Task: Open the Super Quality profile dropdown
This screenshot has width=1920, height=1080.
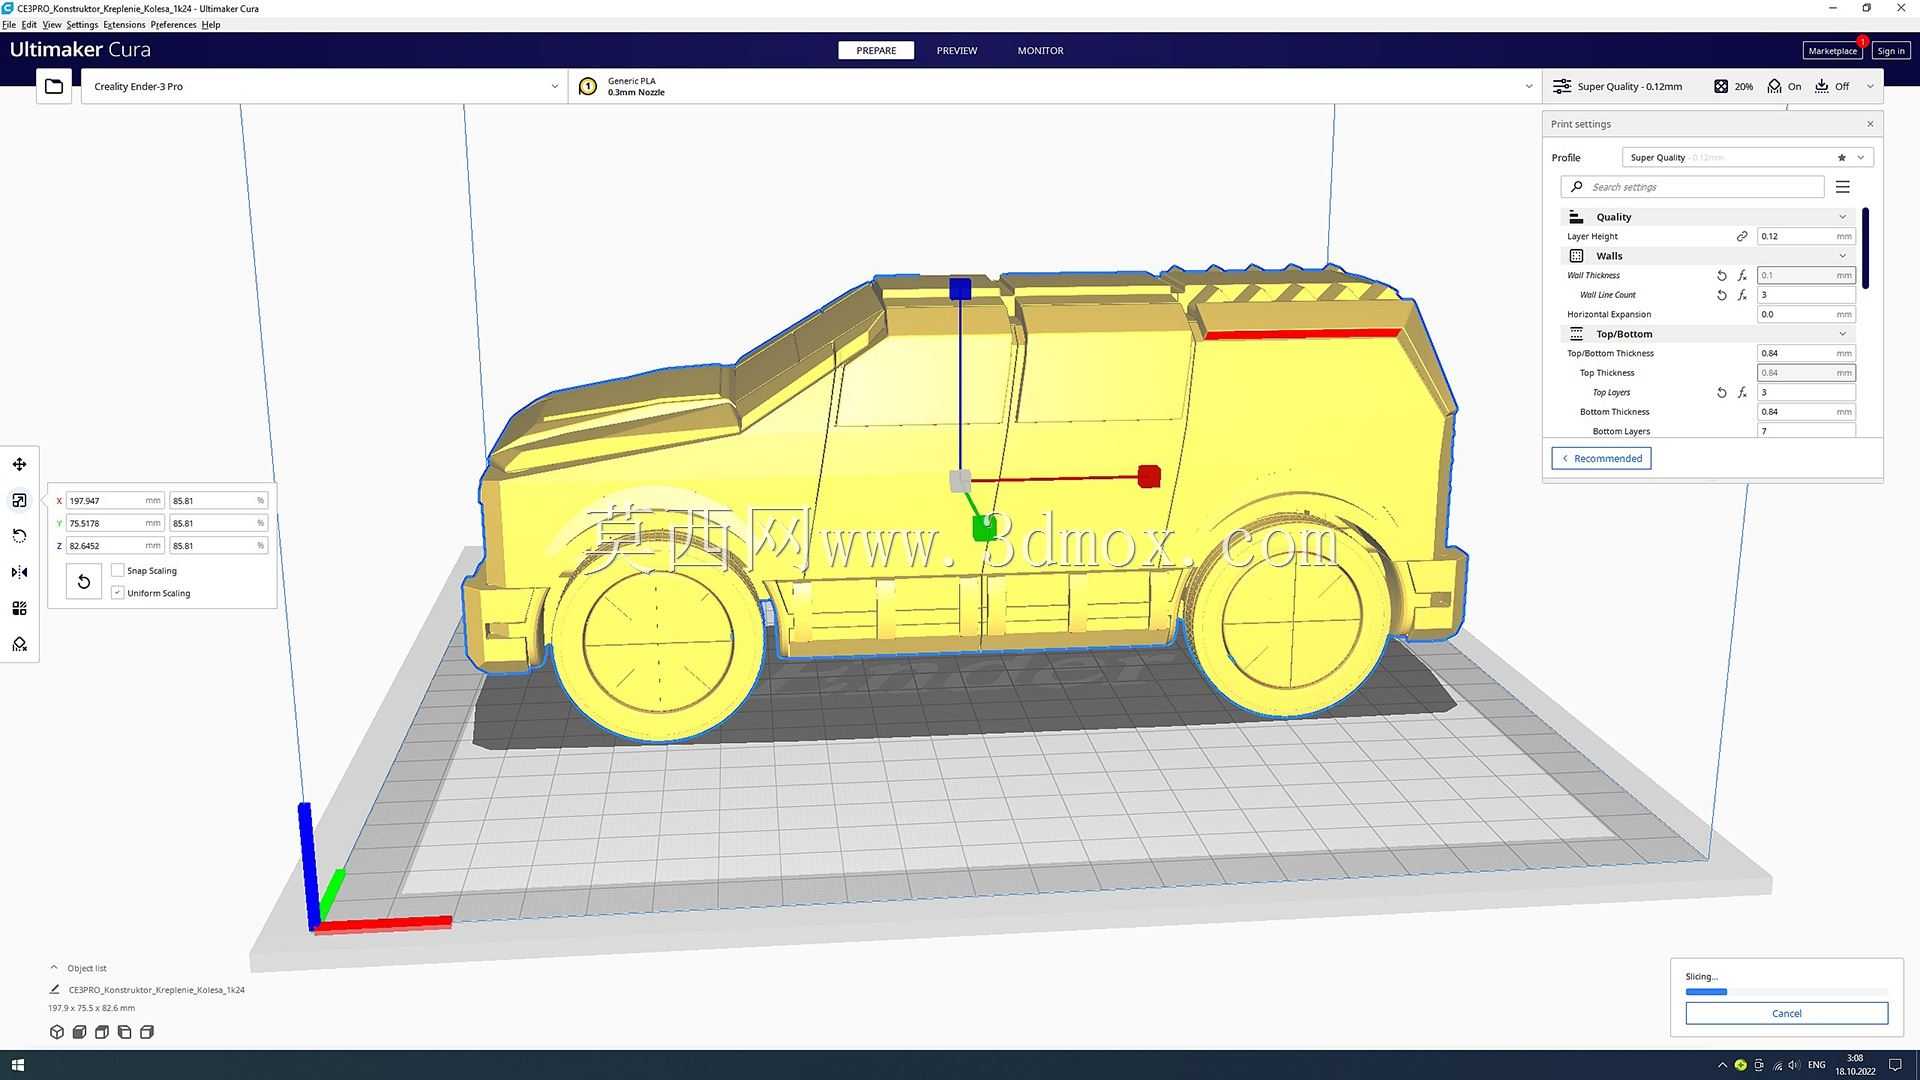Action: [x=1747, y=157]
